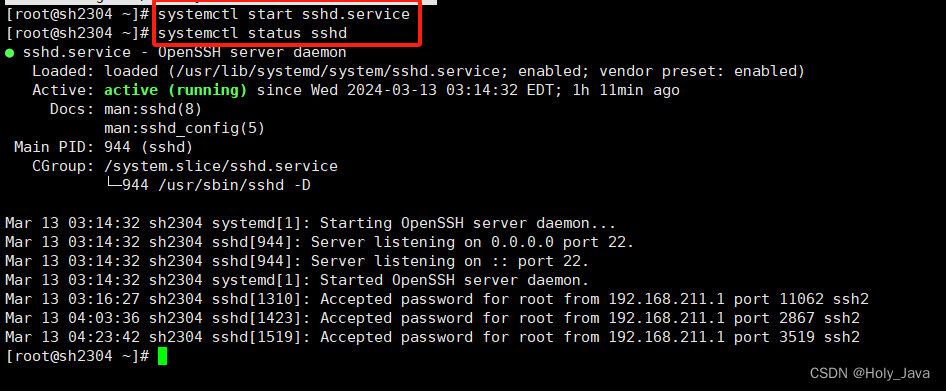946x391 pixels.
Task: Click the man:sshd(8) docs reference
Action: (153, 109)
